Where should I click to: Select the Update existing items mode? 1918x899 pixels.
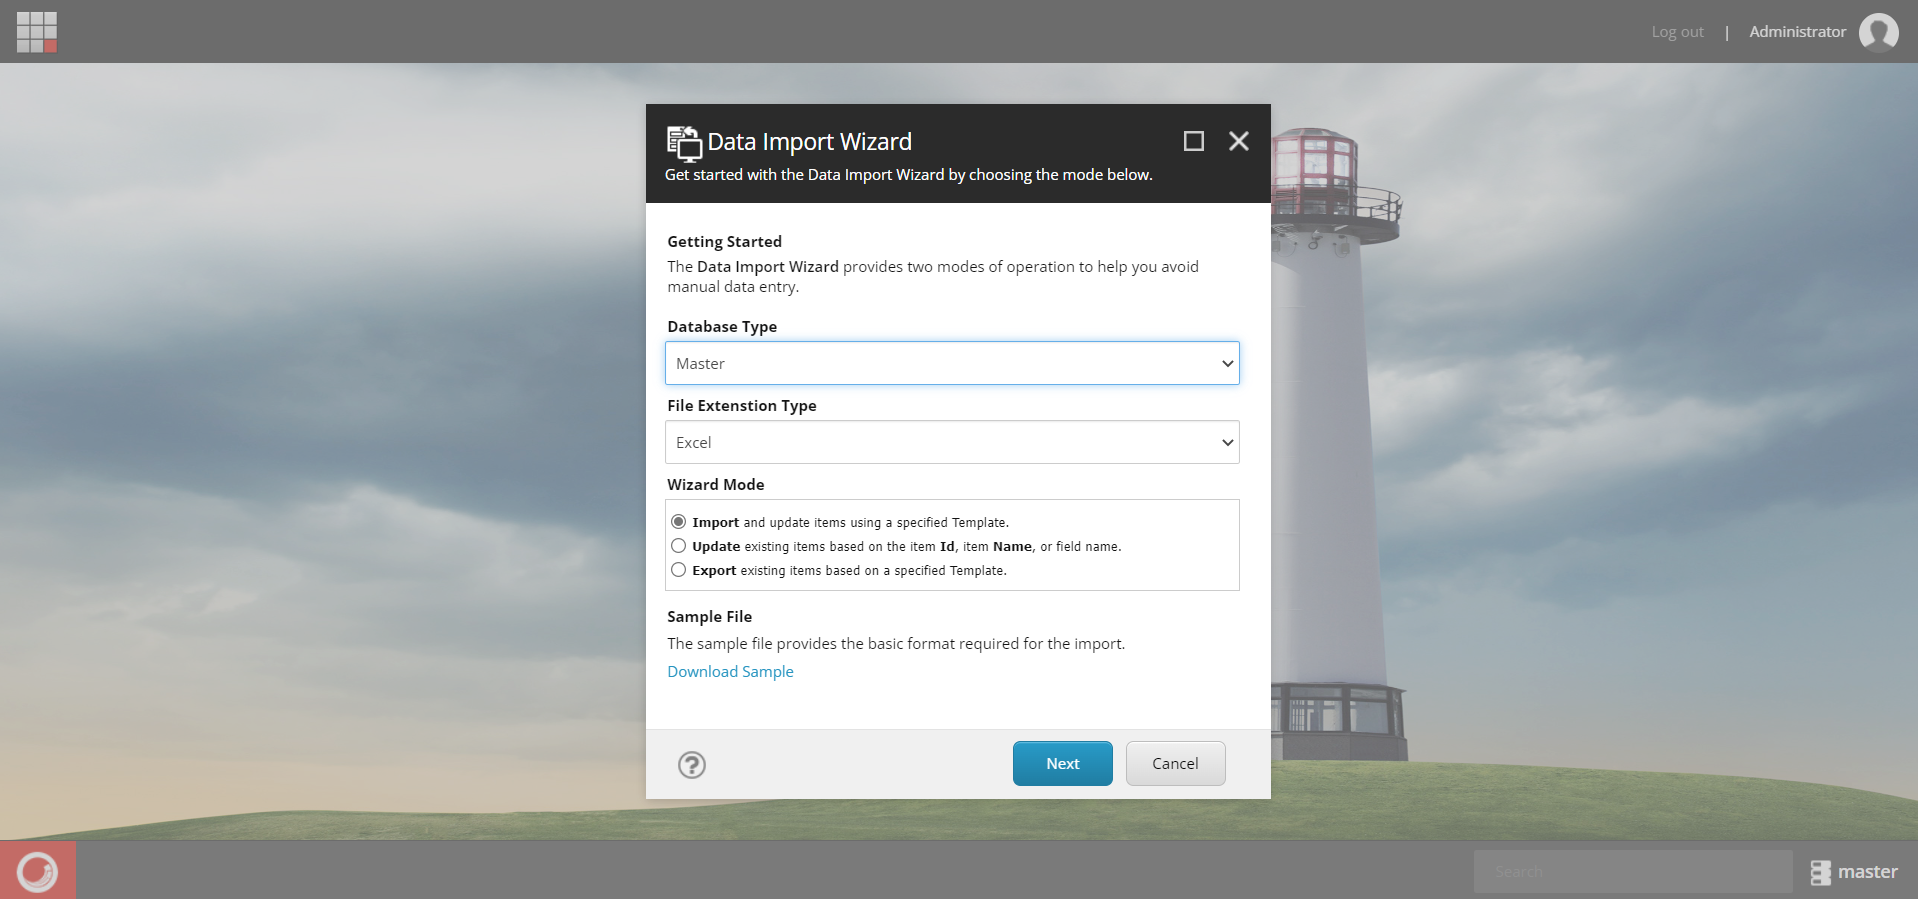pyautogui.click(x=679, y=546)
